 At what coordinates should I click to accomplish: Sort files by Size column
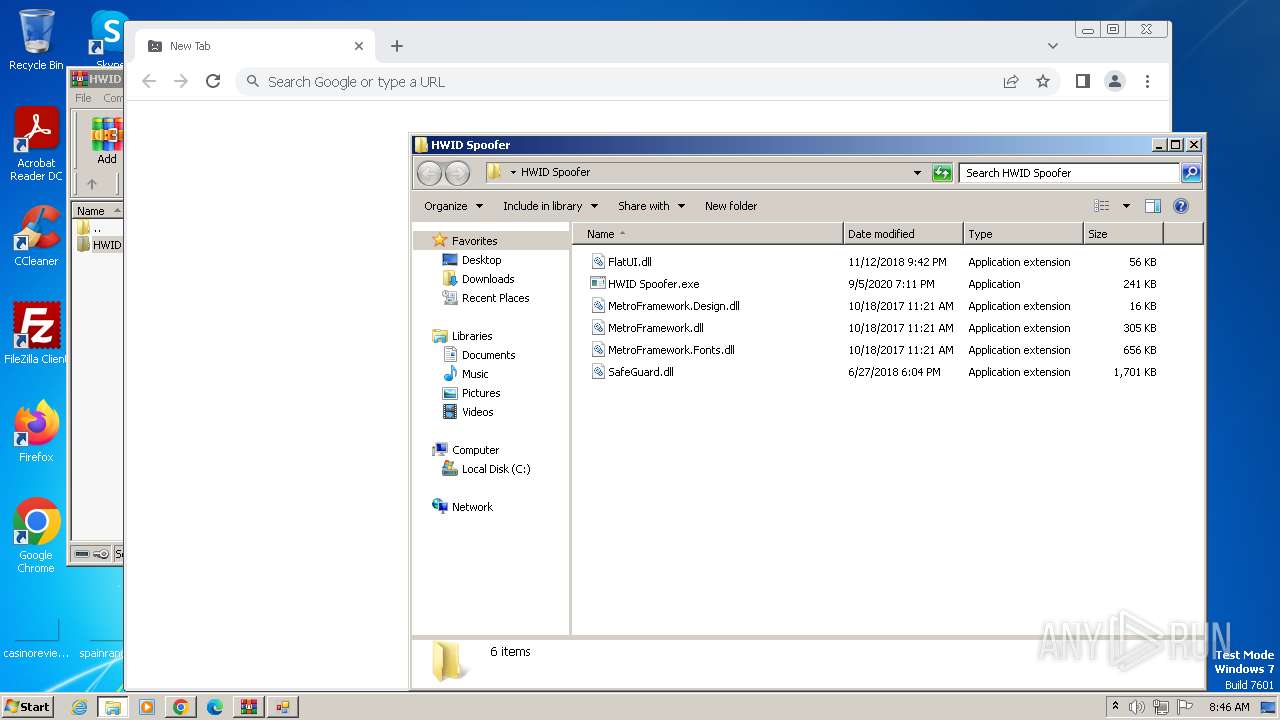pyautogui.click(x=1123, y=234)
